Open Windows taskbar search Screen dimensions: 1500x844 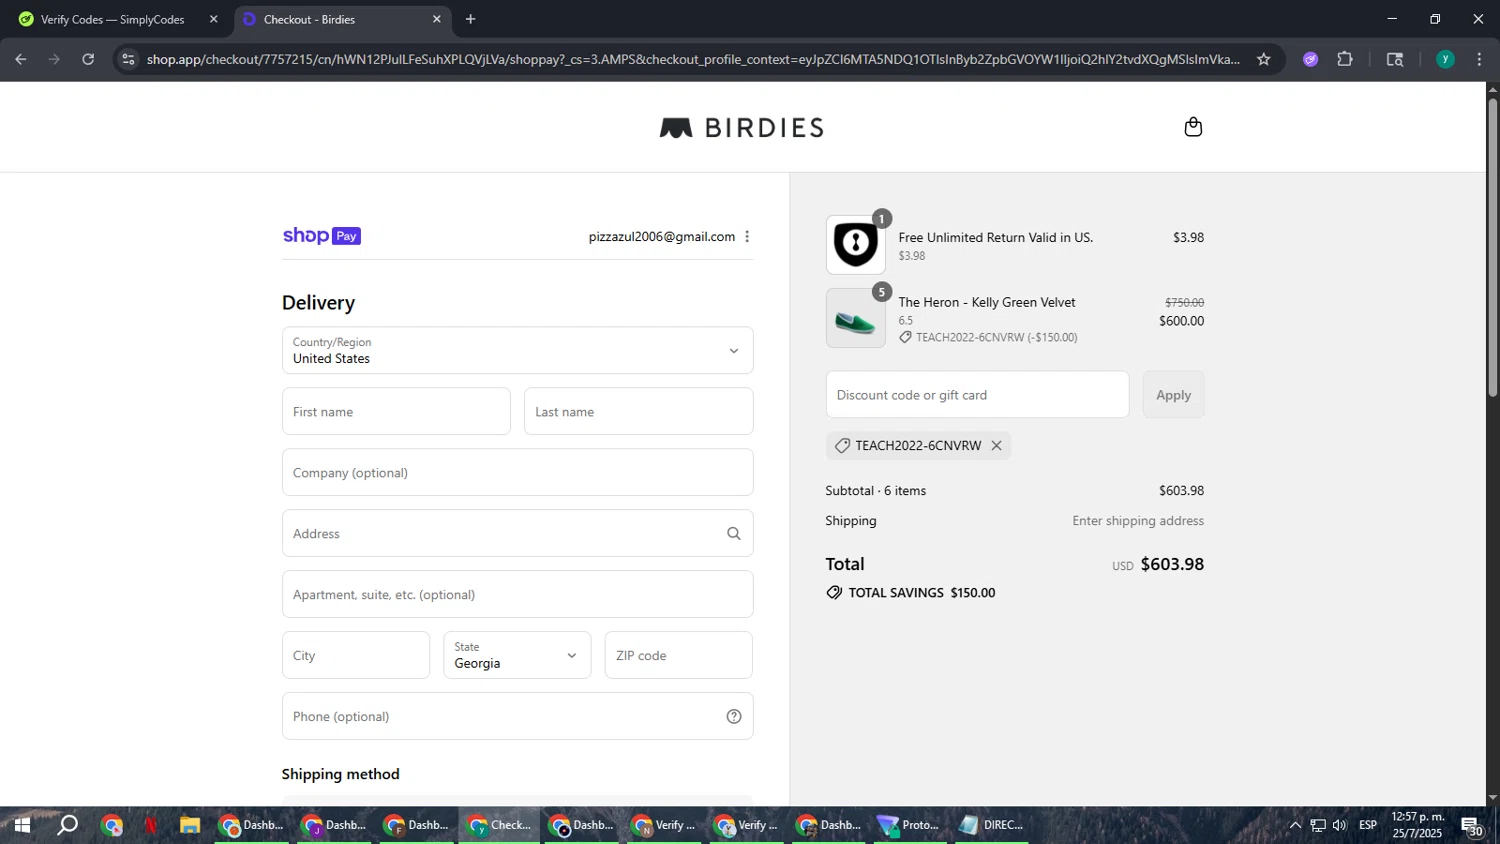point(67,825)
